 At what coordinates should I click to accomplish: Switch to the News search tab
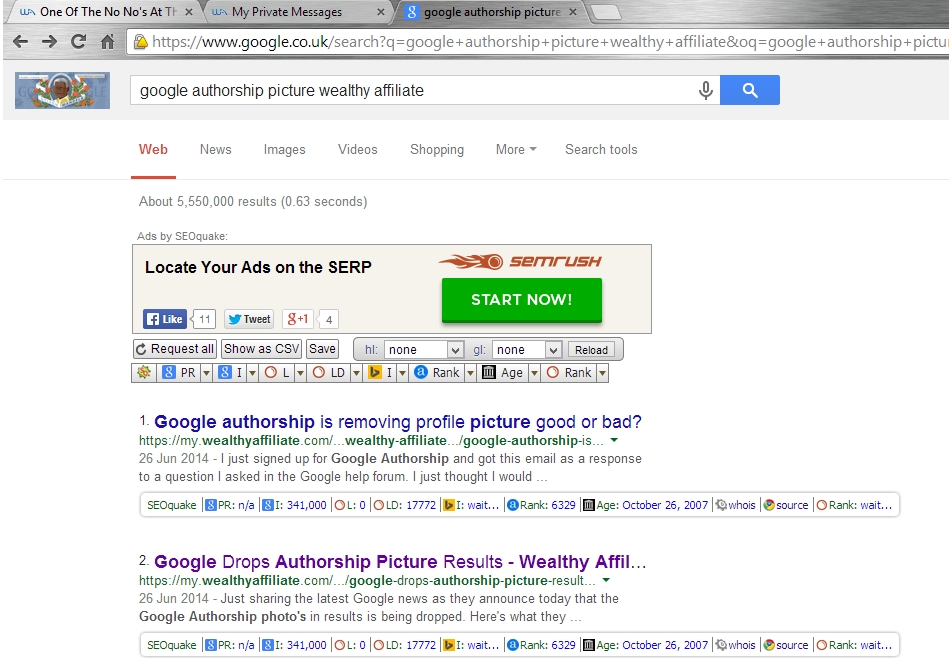pos(215,150)
